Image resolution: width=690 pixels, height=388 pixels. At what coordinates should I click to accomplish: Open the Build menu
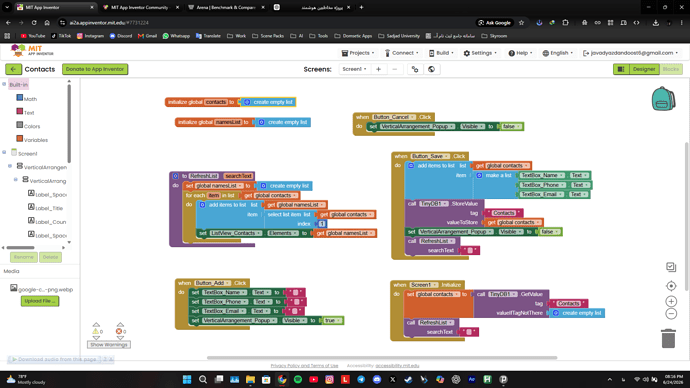click(441, 53)
